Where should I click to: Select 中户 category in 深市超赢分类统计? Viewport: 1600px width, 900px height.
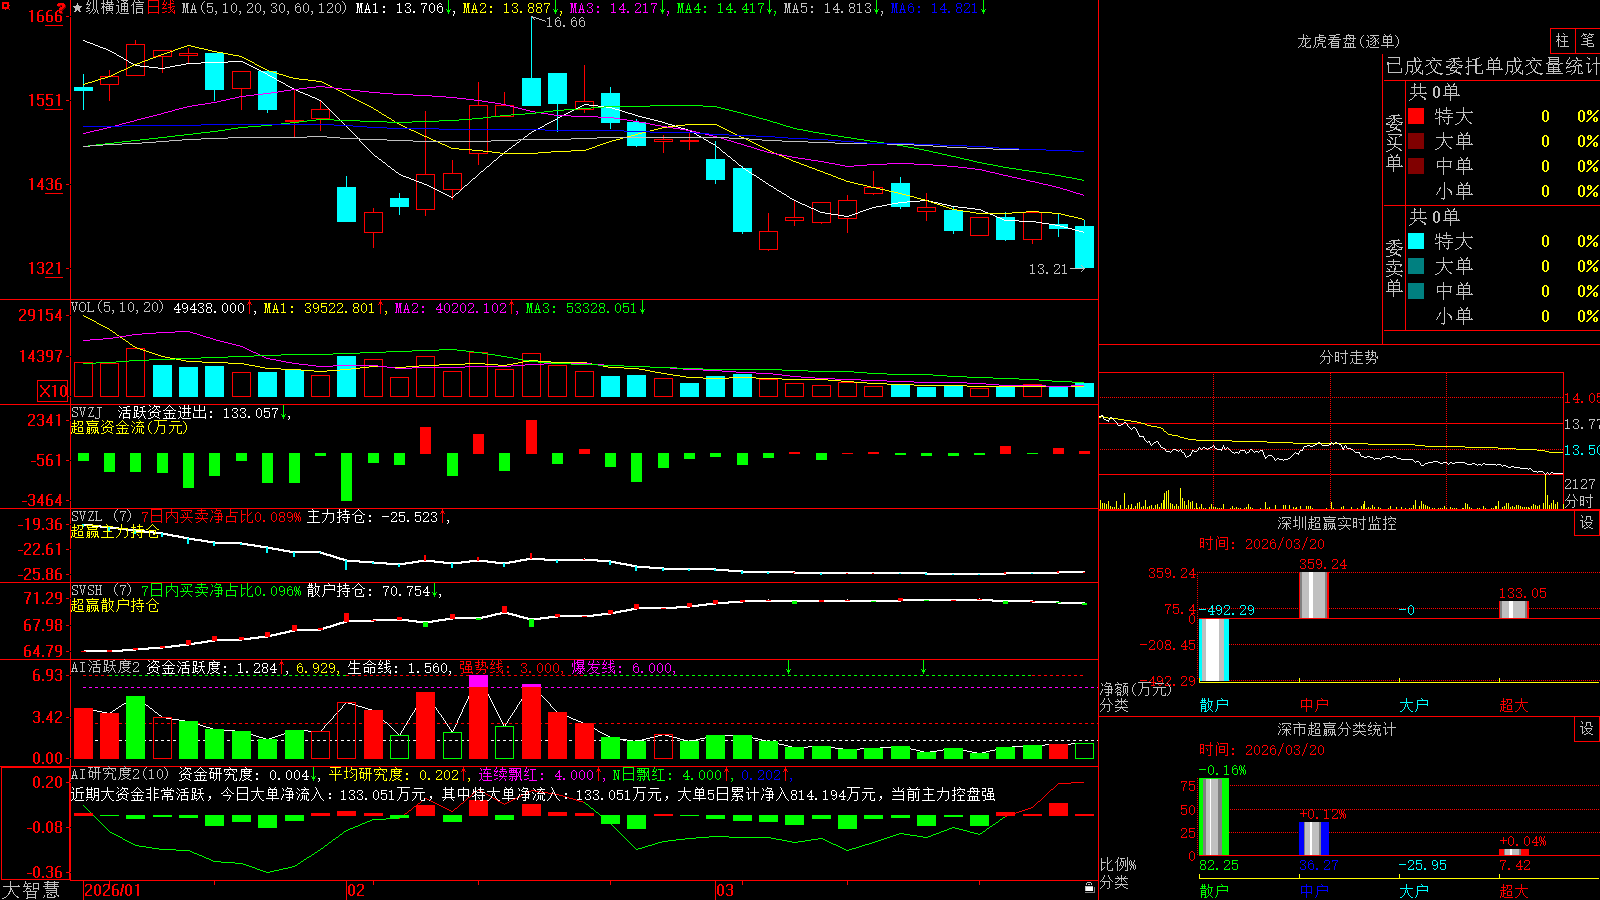[x=1314, y=890]
